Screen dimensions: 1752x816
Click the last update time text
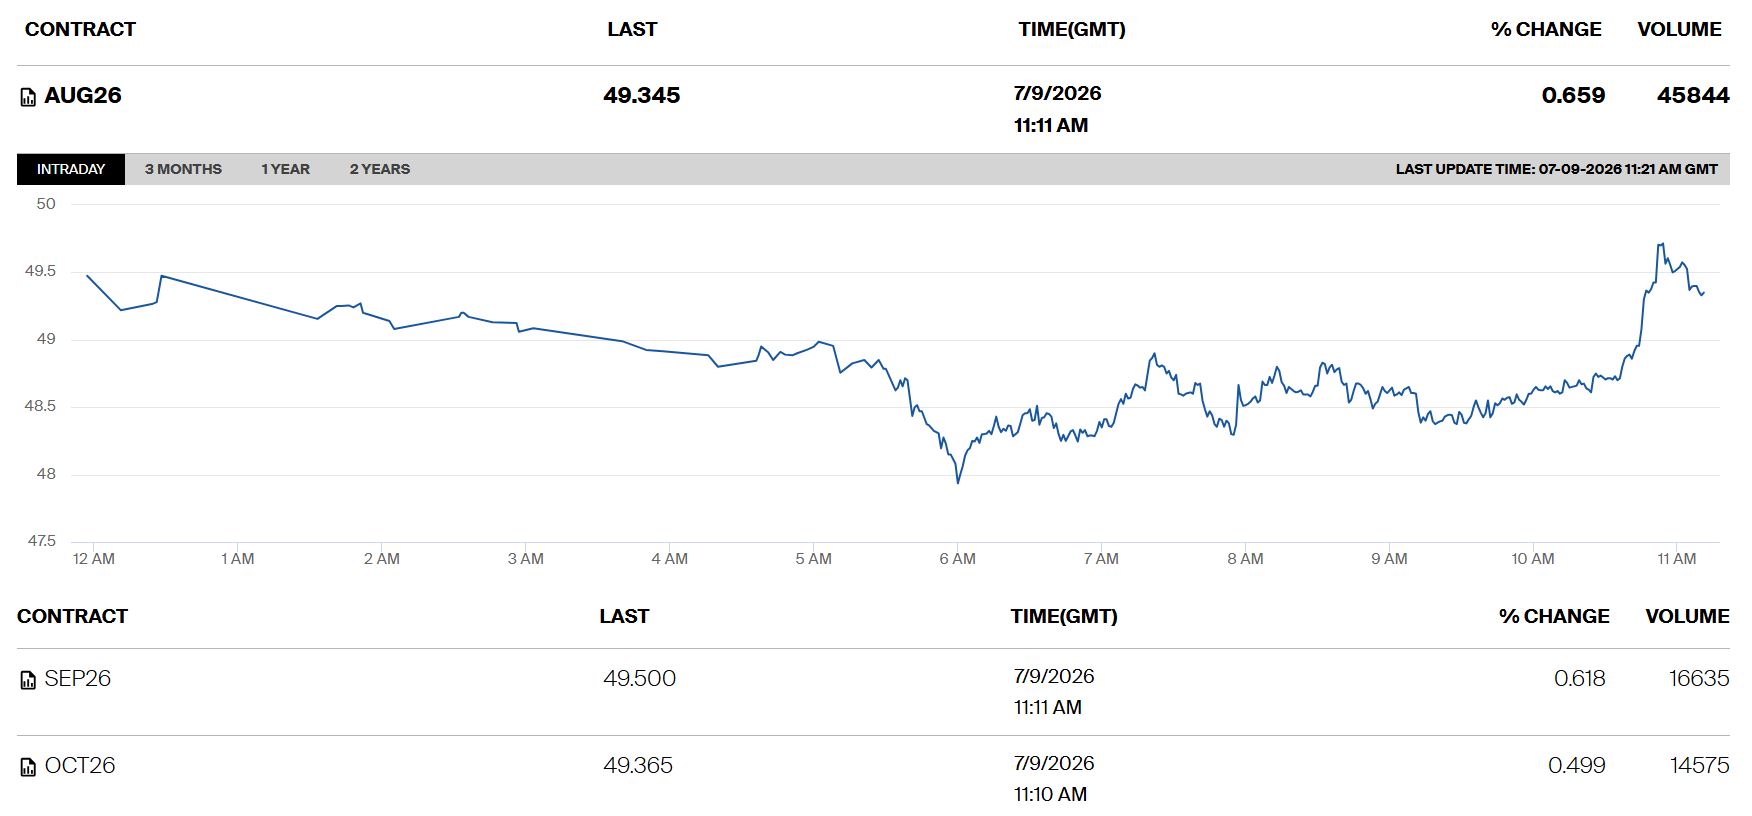(x=1557, y=169)
